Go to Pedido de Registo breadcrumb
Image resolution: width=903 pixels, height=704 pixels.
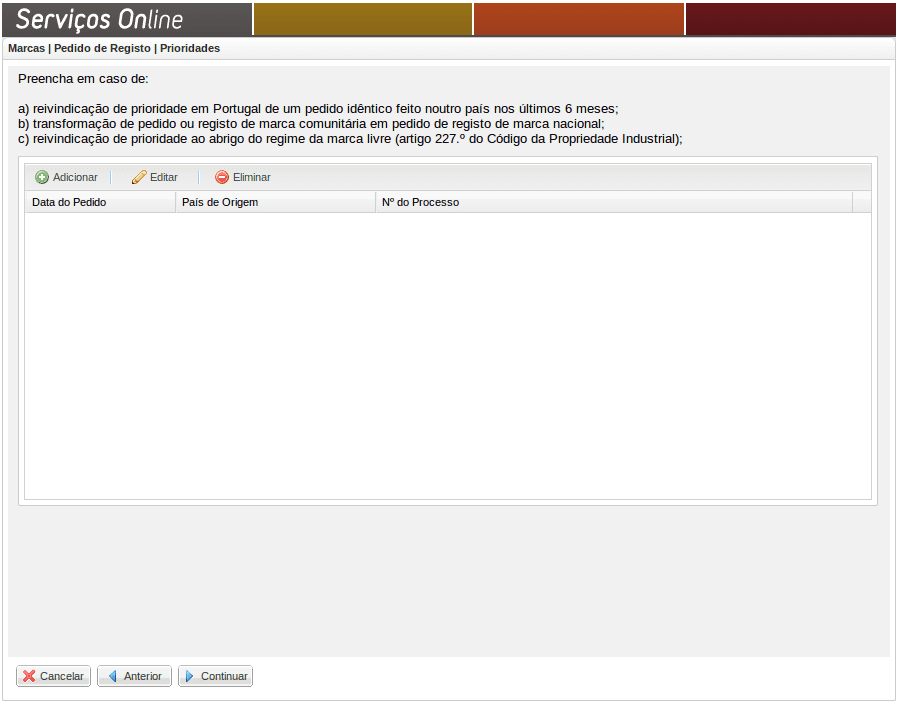click(x=102, y=48)
